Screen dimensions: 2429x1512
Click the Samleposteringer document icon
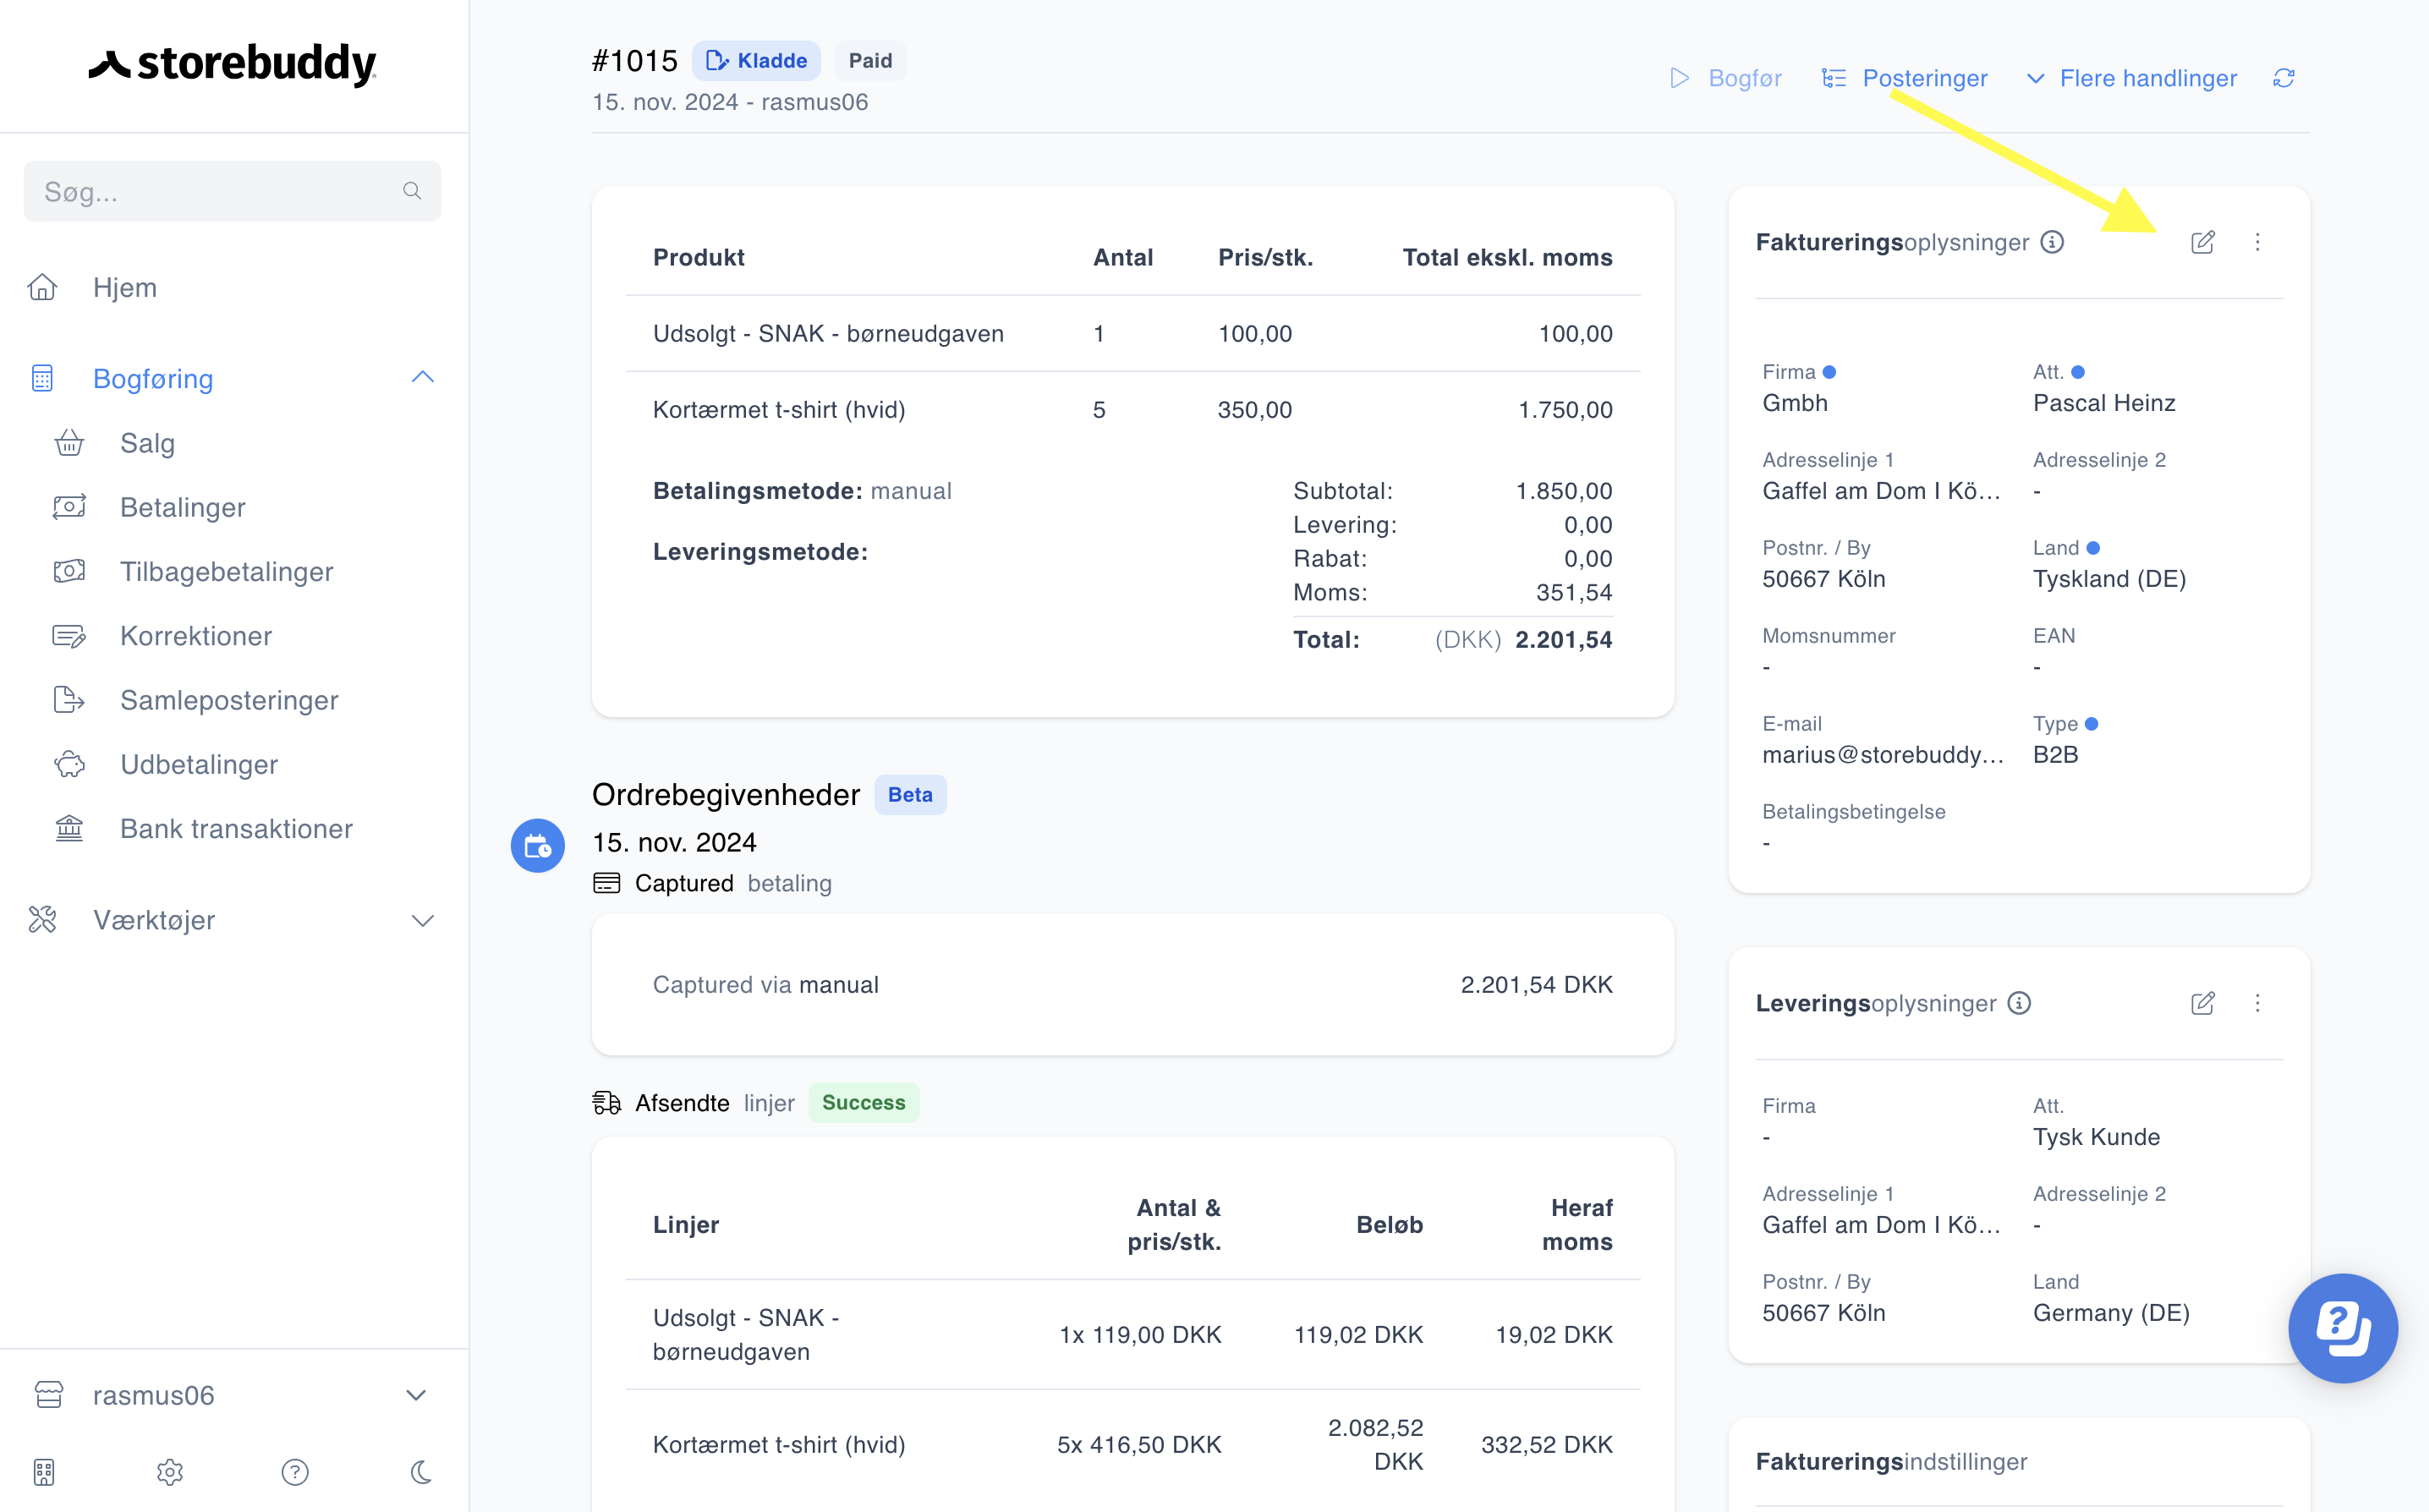tap(69, 700)
